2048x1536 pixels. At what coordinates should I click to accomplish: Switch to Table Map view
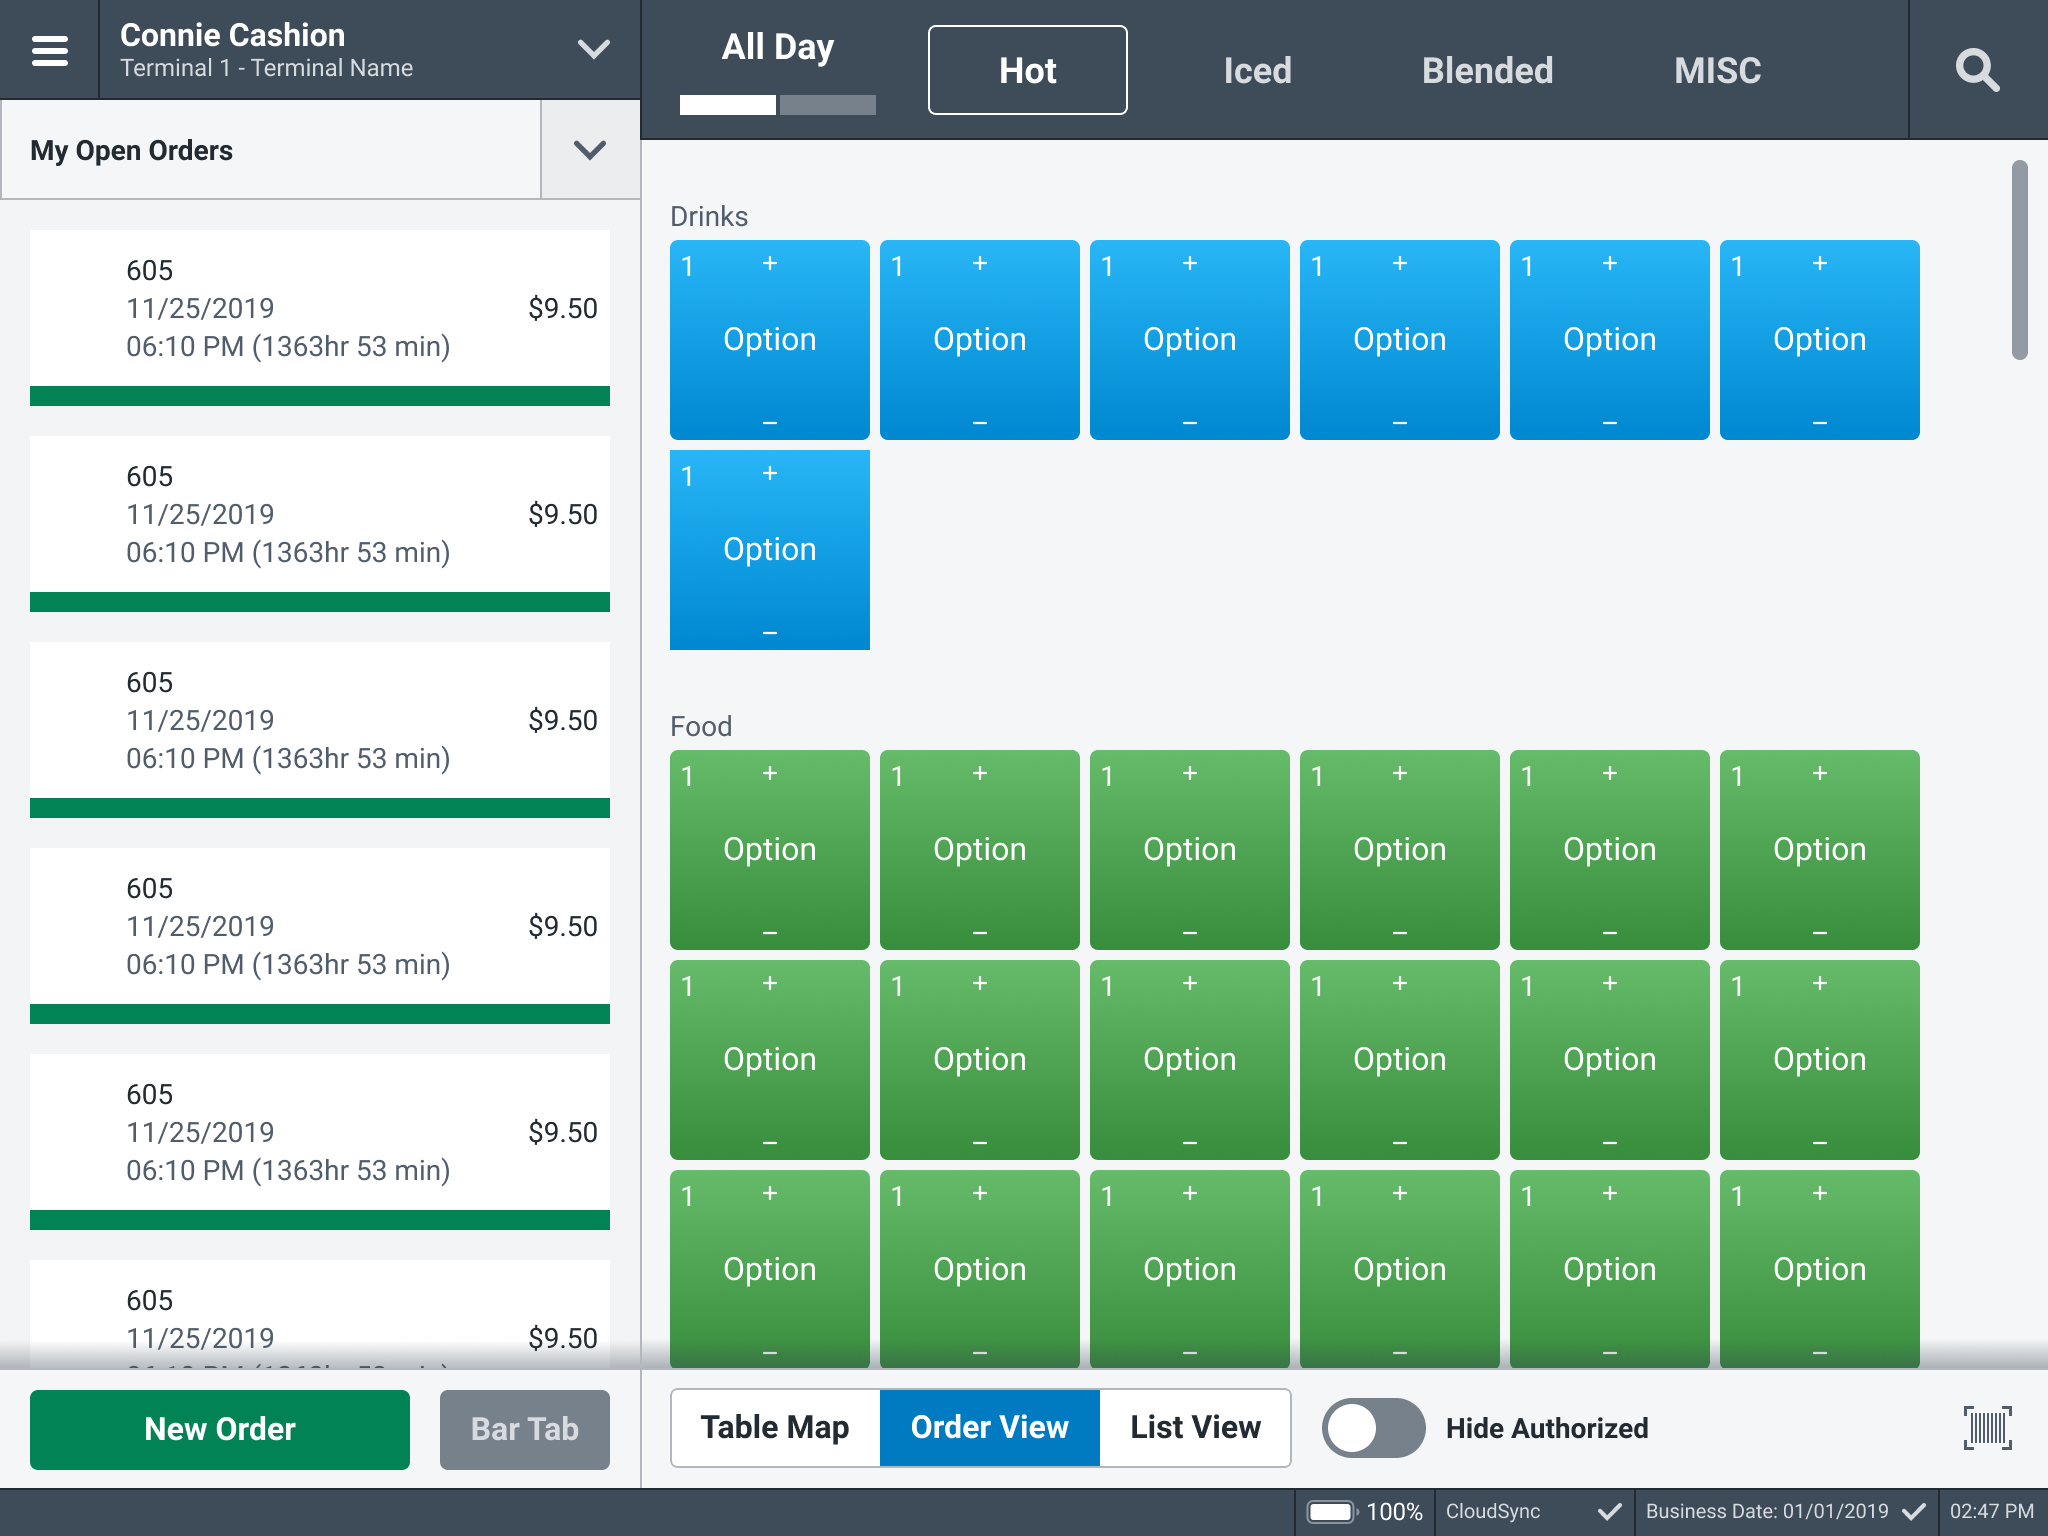click(775, 1428)
